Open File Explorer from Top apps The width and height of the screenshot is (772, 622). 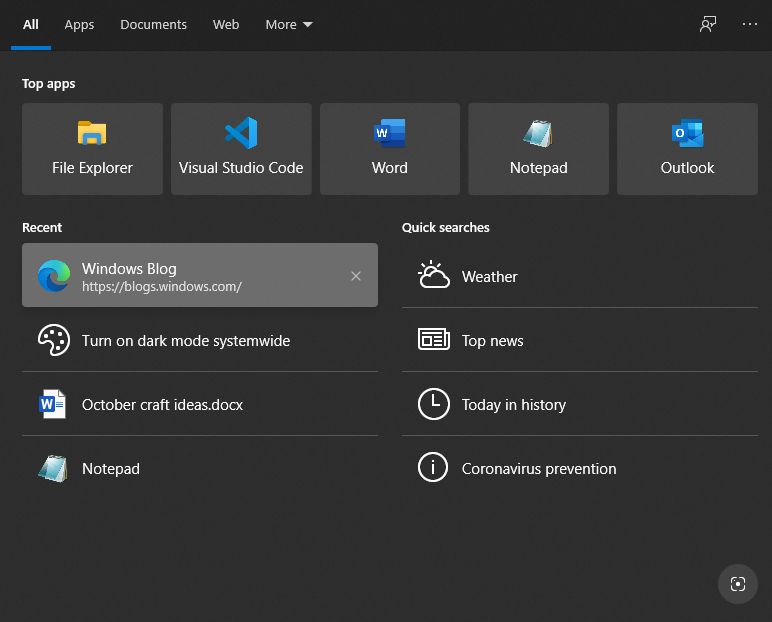(92, 149)
